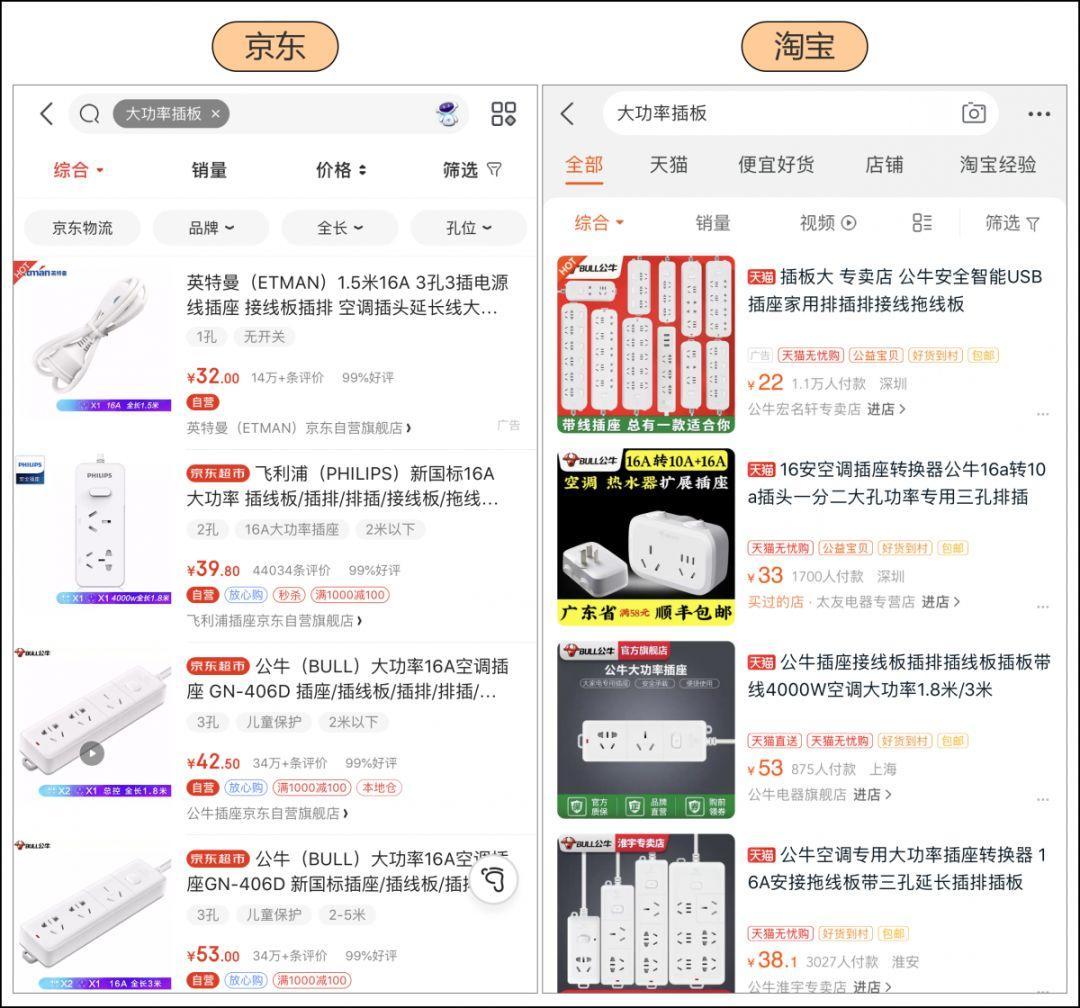The image size is (1080, 1008).
Task: Open the 孔位 filter dropdown
Action: pos(468,228)
